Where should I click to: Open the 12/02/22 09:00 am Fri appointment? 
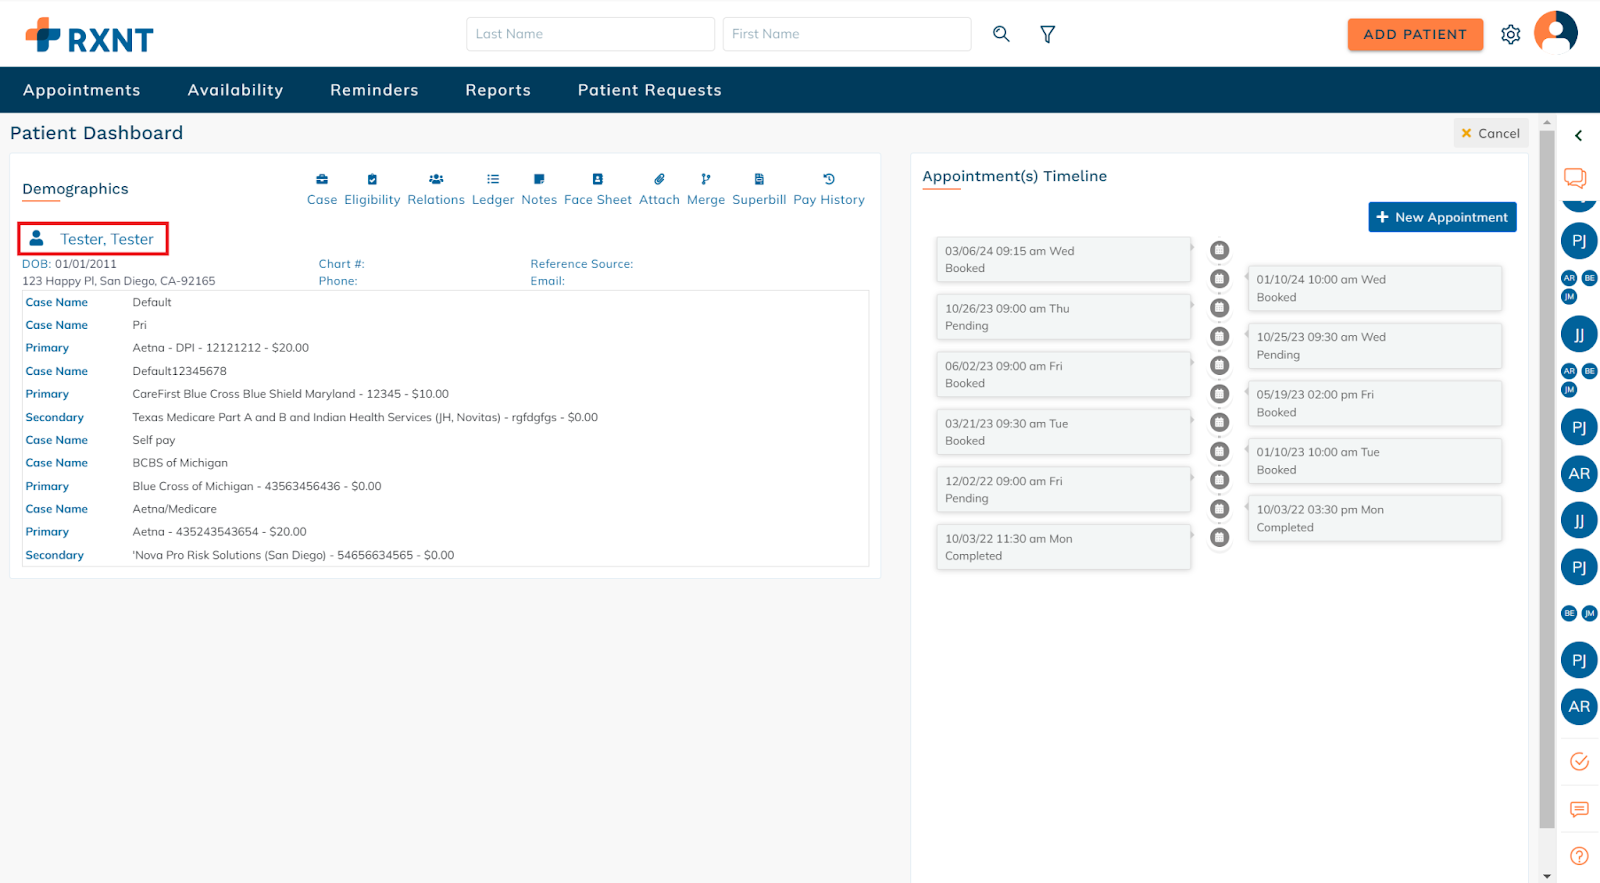pyautogui.click(x=1063, y=490)
